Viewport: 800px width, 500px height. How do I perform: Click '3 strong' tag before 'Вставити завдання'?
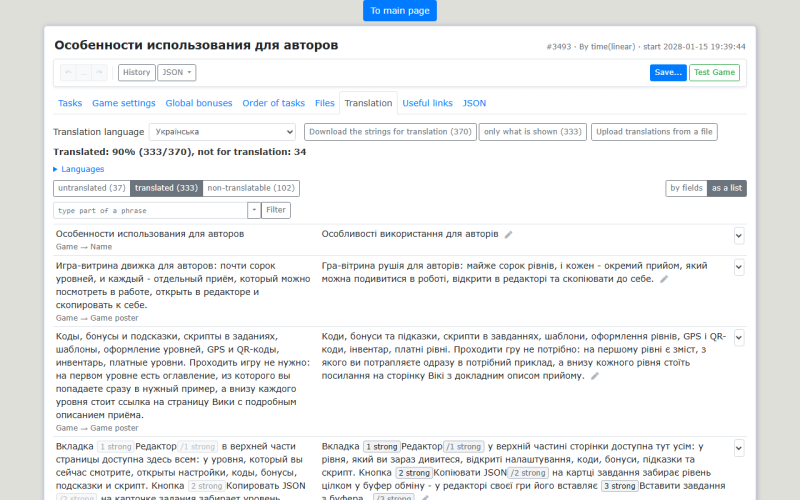[x=620, y=486]
